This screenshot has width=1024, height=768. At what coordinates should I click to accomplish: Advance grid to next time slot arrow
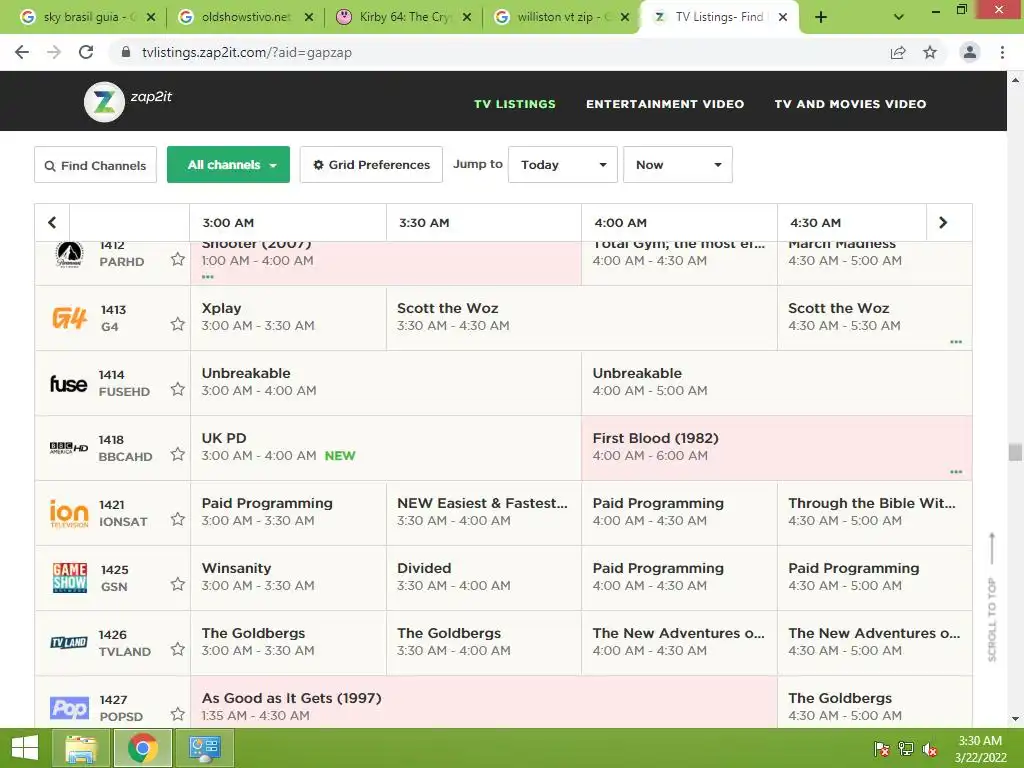(x=942, y=223)
